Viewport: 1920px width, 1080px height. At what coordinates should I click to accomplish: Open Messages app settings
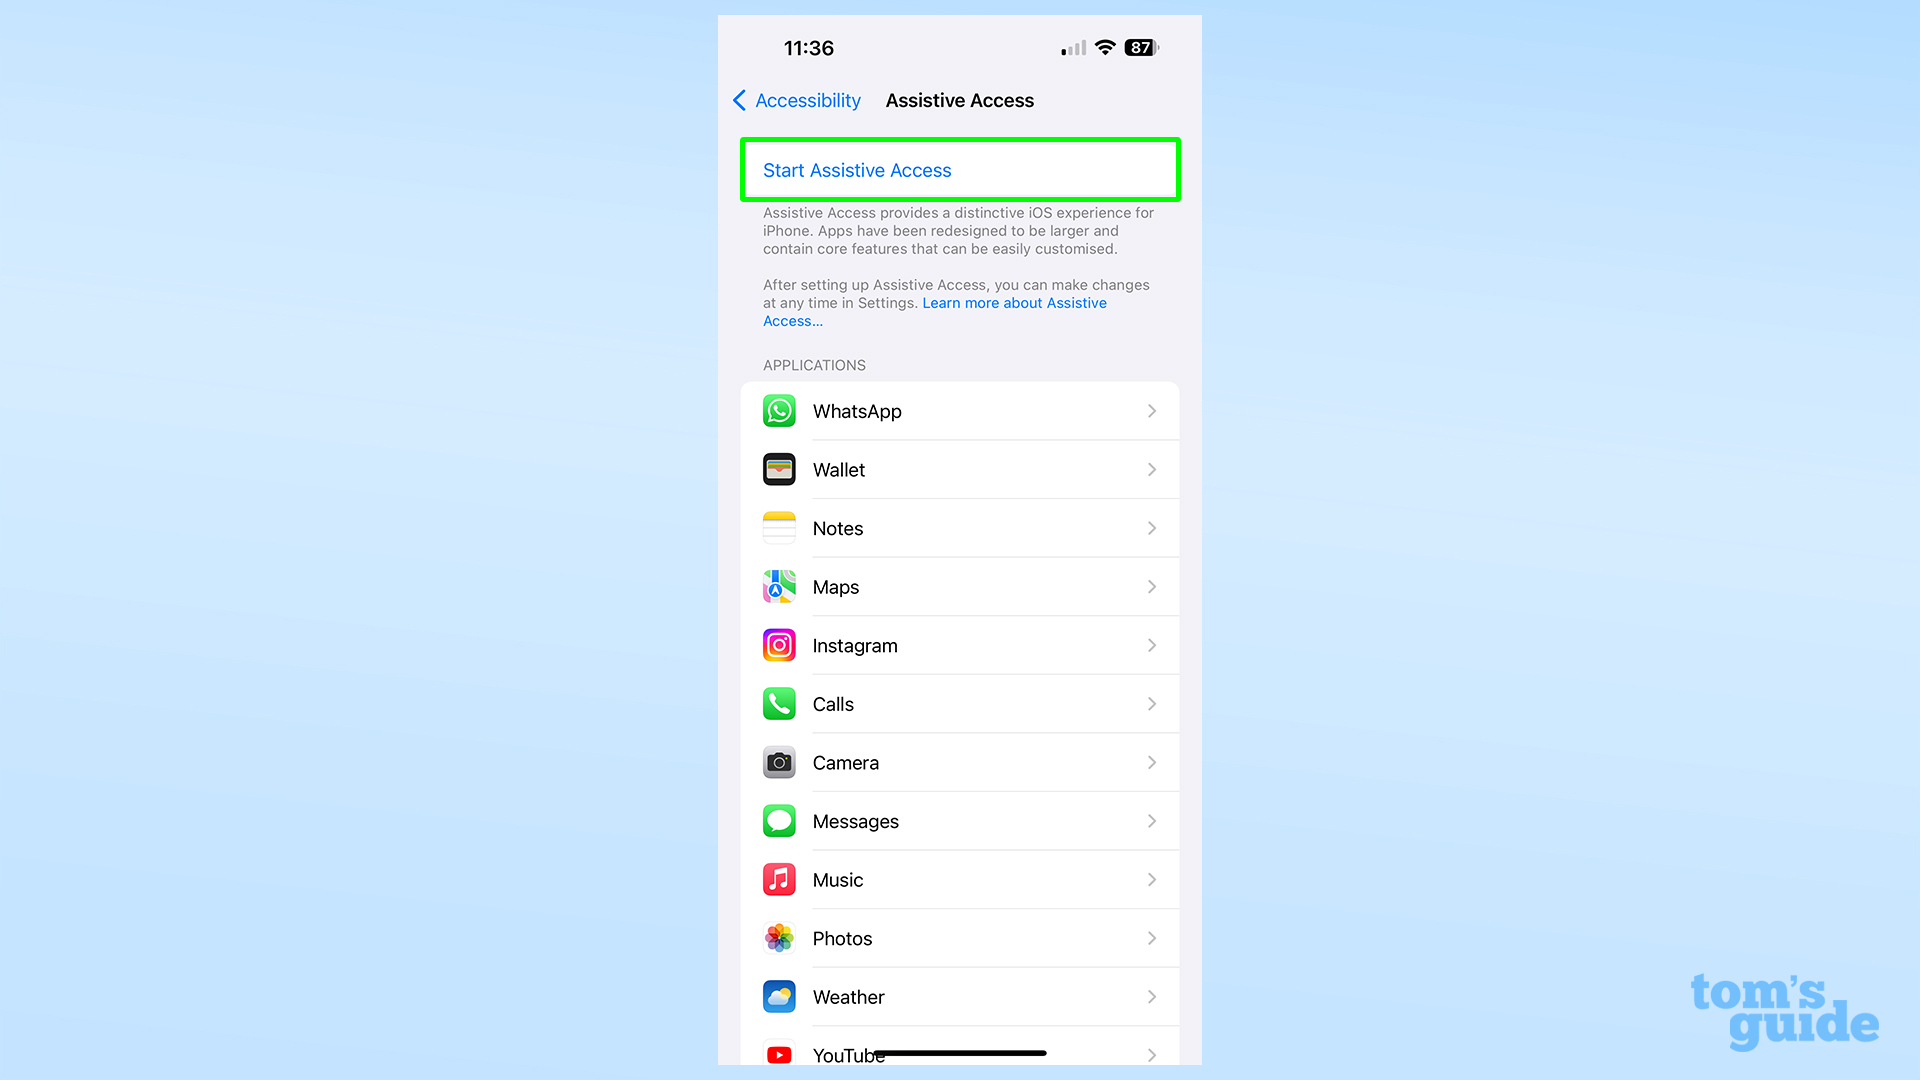960,820
